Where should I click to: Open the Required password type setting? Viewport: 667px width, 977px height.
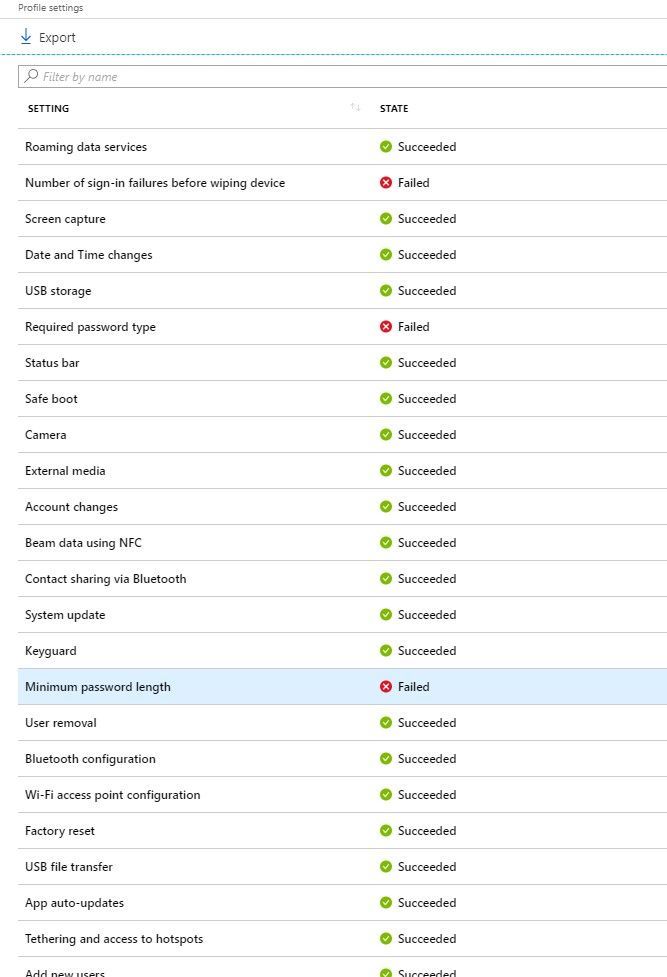pos(91,327)
